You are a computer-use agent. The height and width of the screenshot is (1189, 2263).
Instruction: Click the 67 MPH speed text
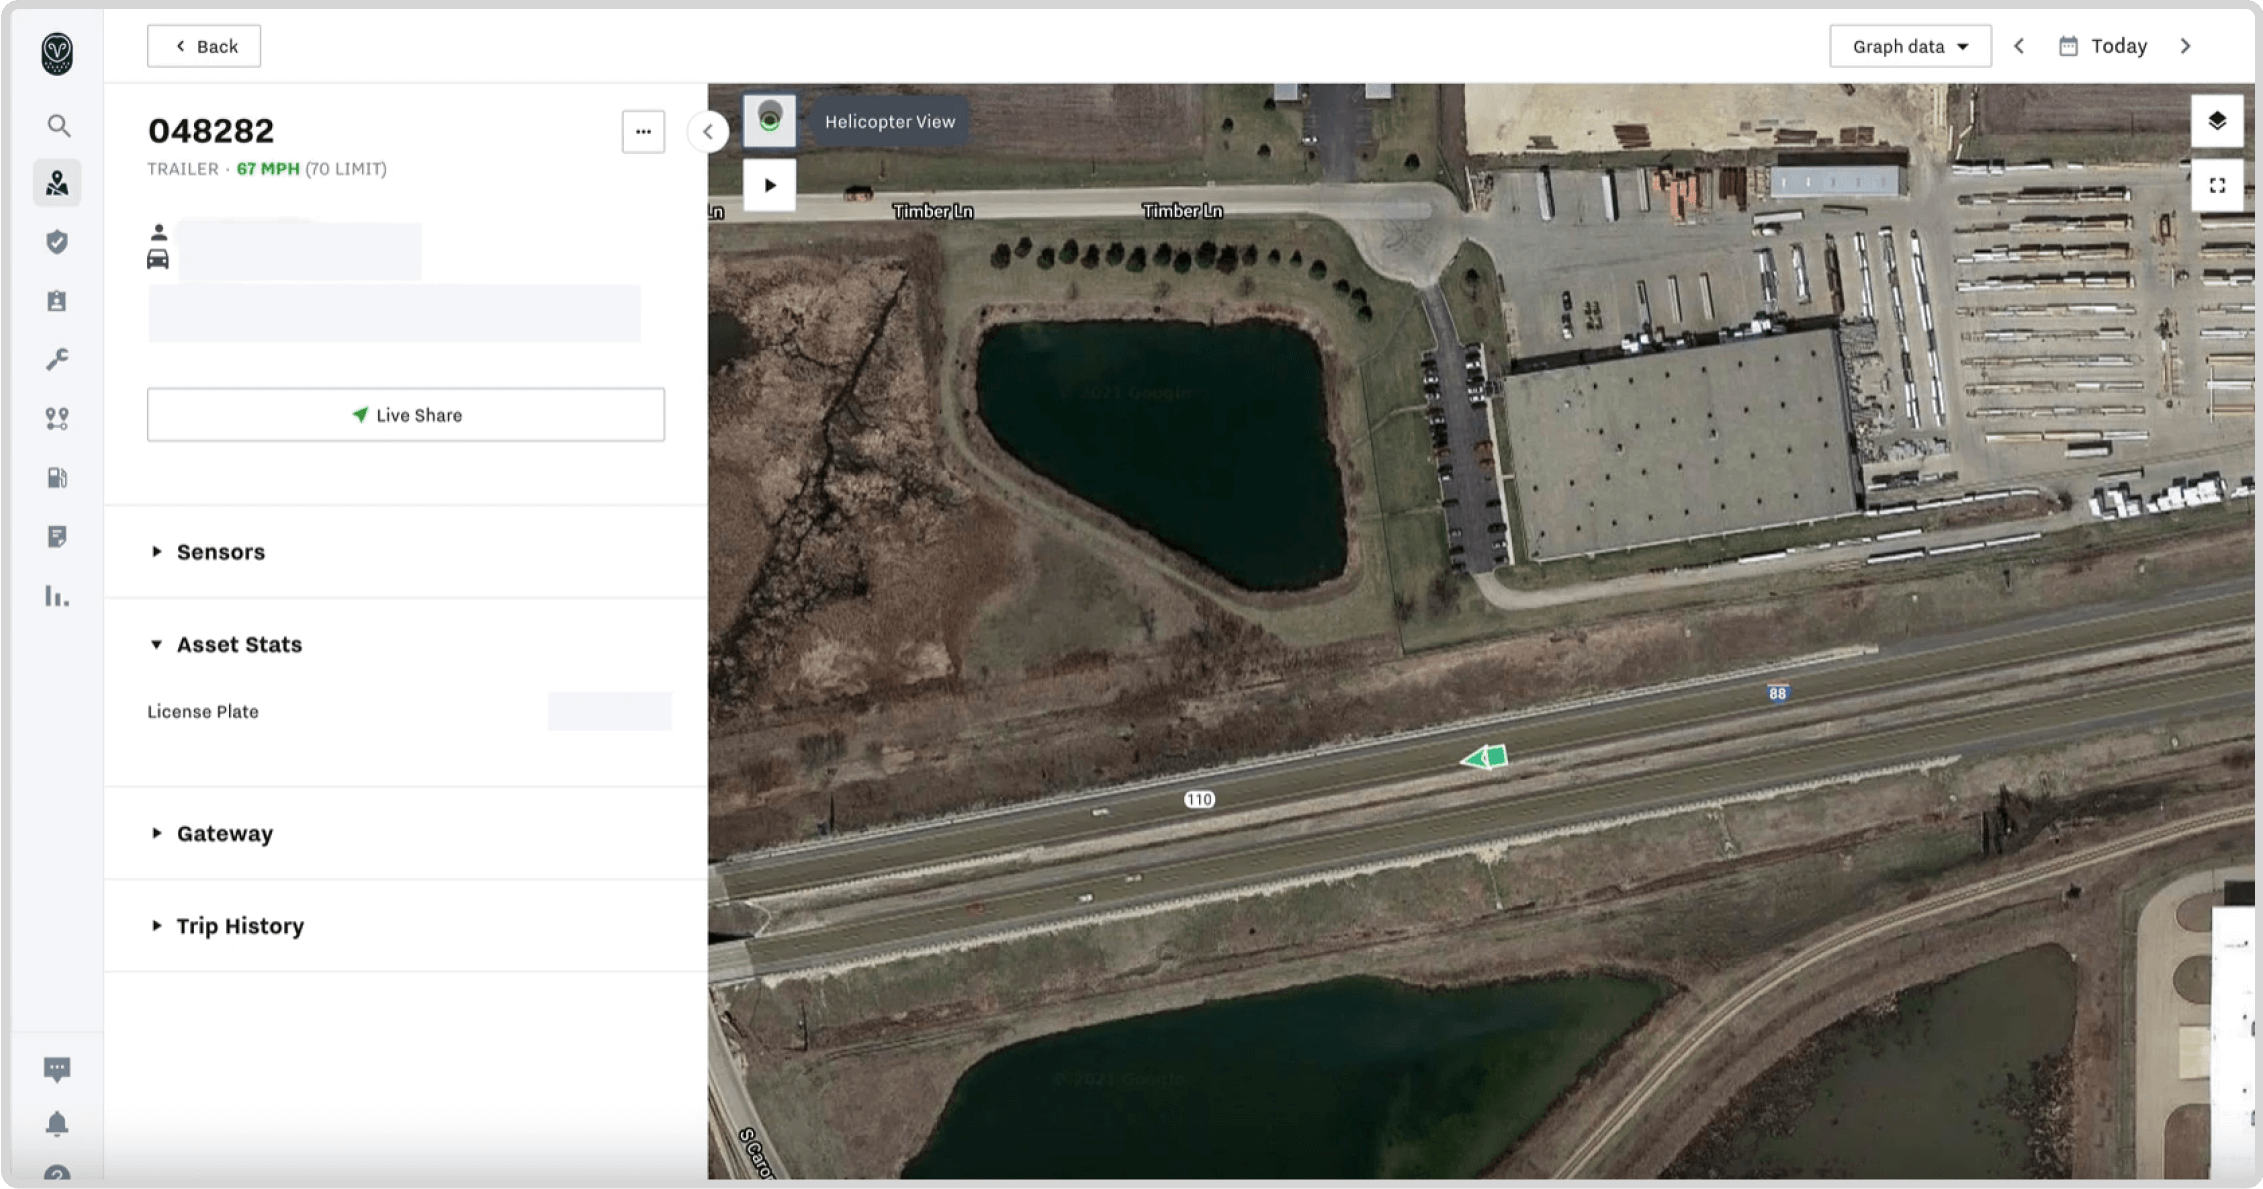(268, 169)
